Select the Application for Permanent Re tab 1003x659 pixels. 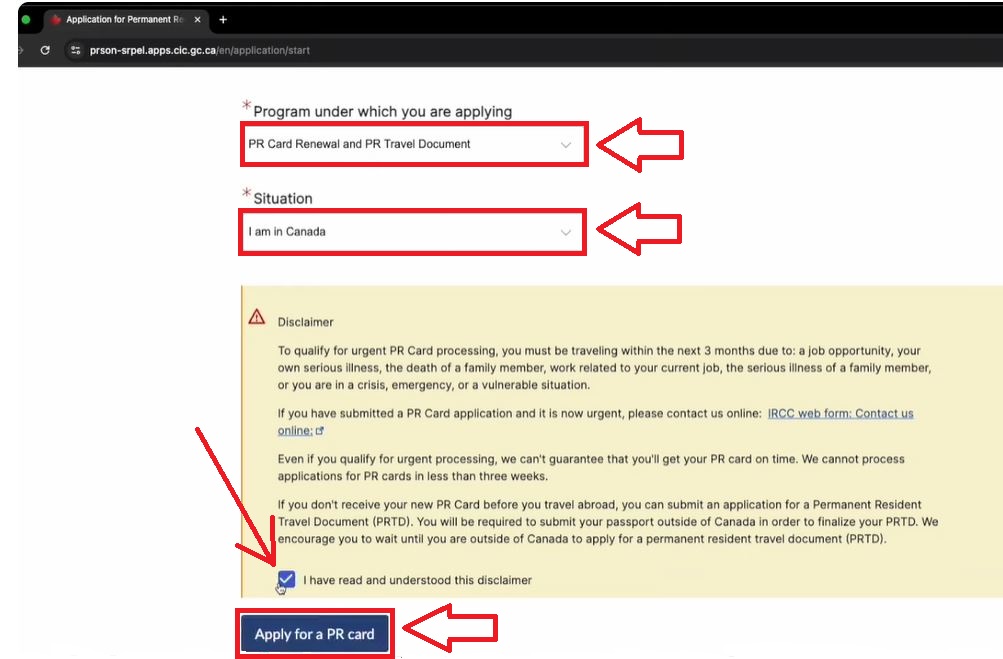(125, 20)
